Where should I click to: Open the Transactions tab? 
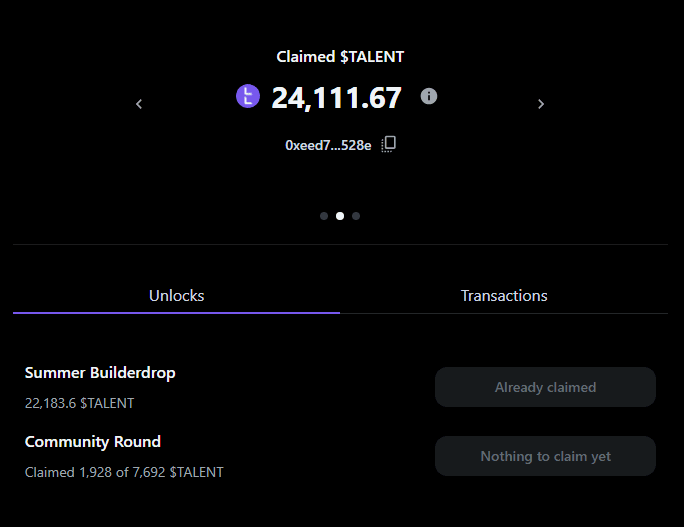pyautogui.click(x=504, y=296)
